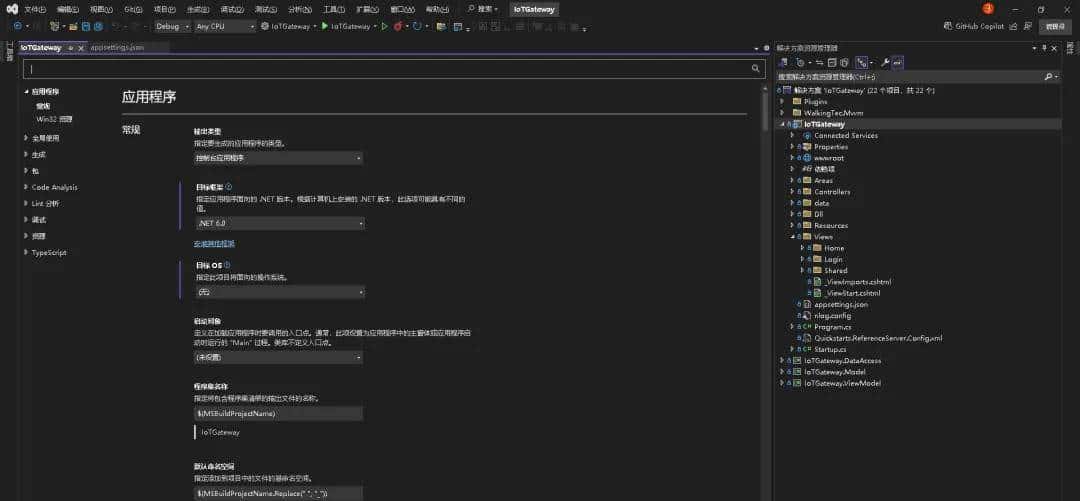The width and height of the screenshot is (1080, 501).
Task: Select Quickstarts.ReferenceServer.Config.xml file
Action: (x=878, y=338)
